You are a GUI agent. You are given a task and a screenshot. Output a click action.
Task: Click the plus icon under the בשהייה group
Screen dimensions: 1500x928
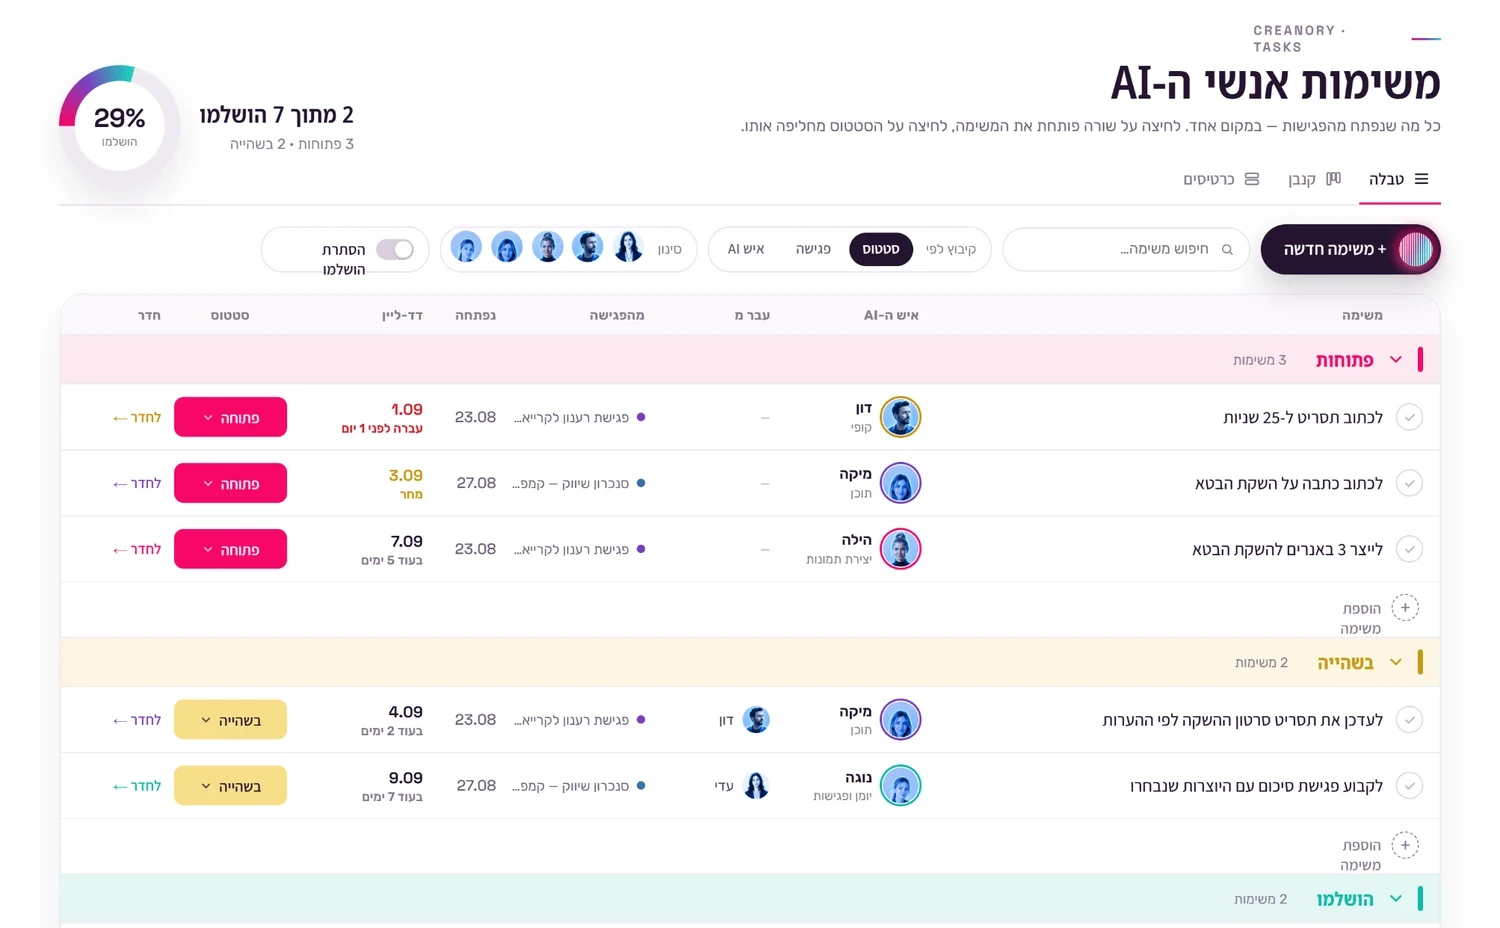point(1405,845)
